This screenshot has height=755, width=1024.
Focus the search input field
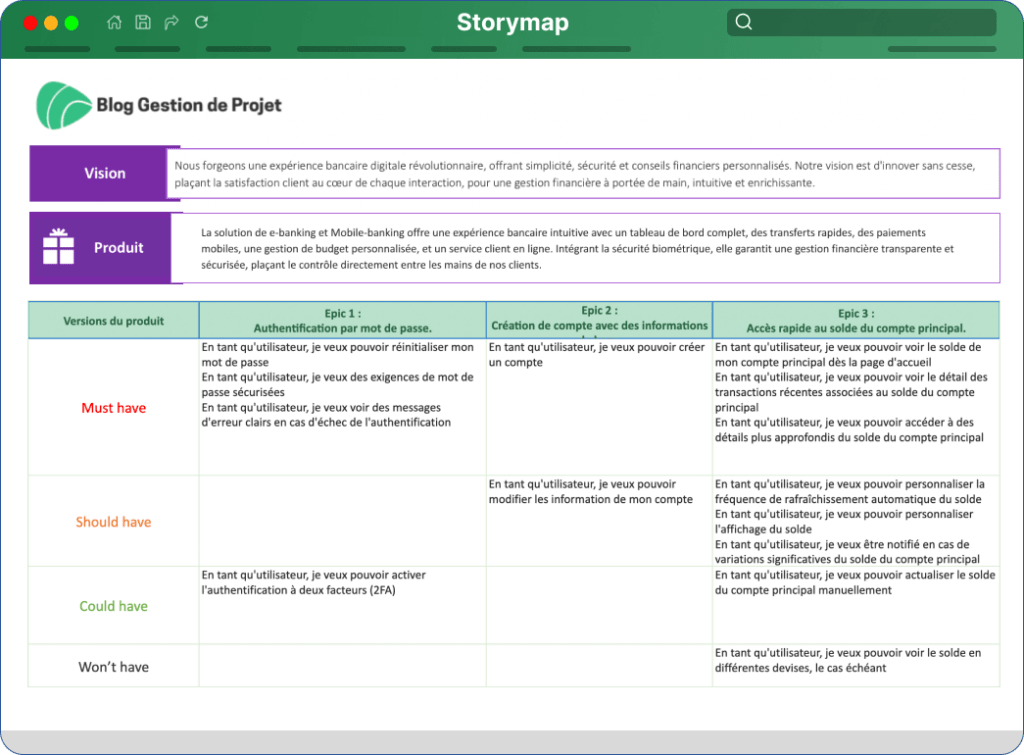(861, 22)
